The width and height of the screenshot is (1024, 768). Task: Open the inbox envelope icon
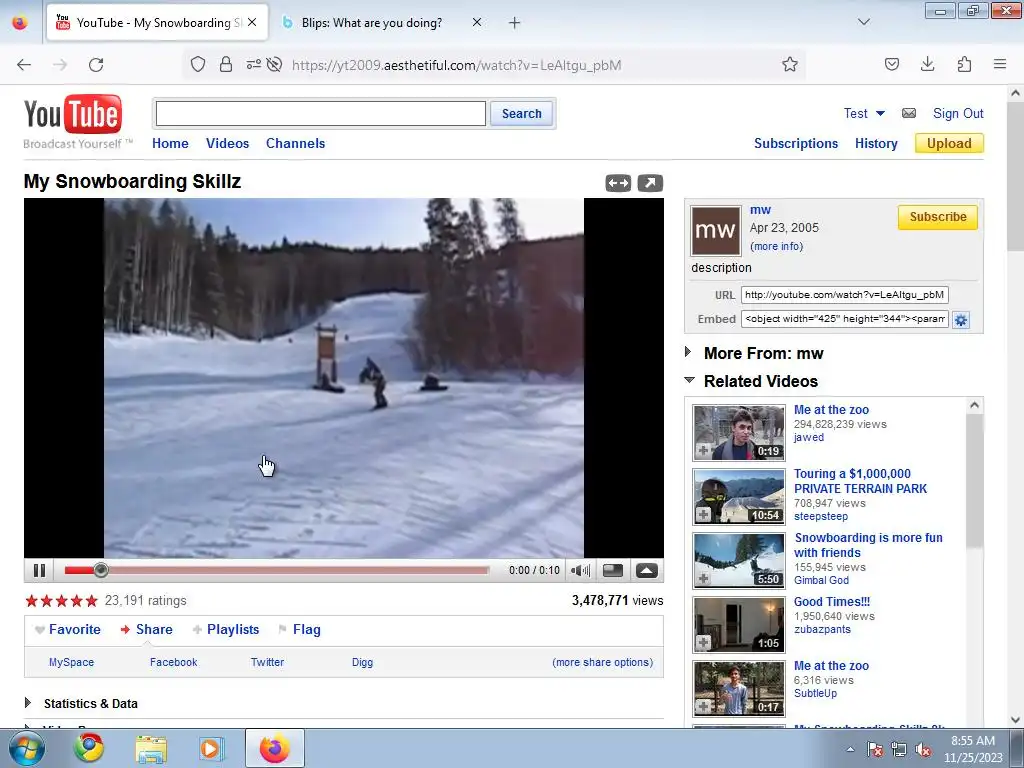(x=909, y=113)
